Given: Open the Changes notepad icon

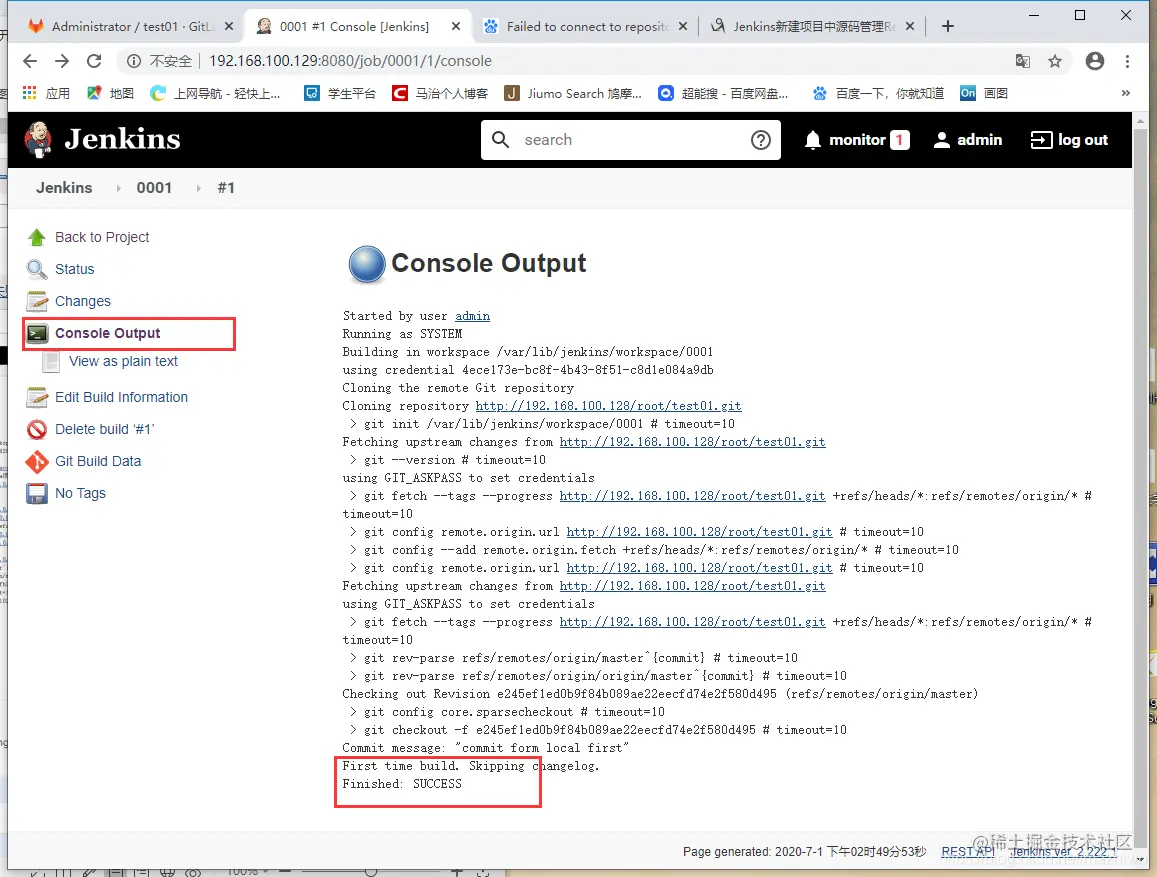Looking at the screenshot, I should click(37, 301).
